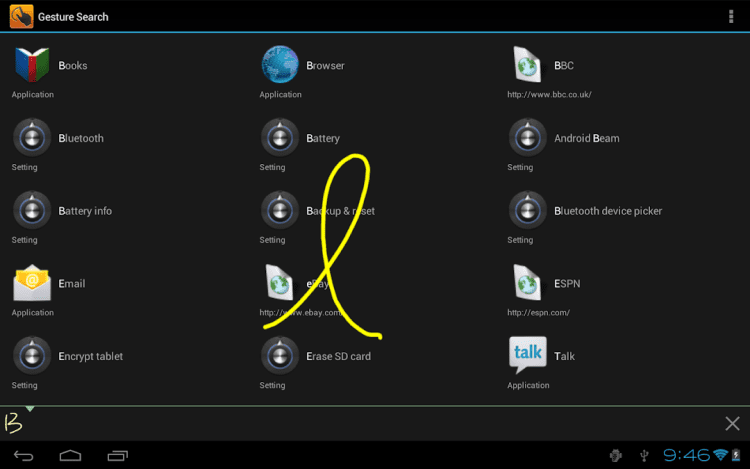Launch the Browser globe icon
The height and width of the screenshot is (469, 750).
coord(280,65)
